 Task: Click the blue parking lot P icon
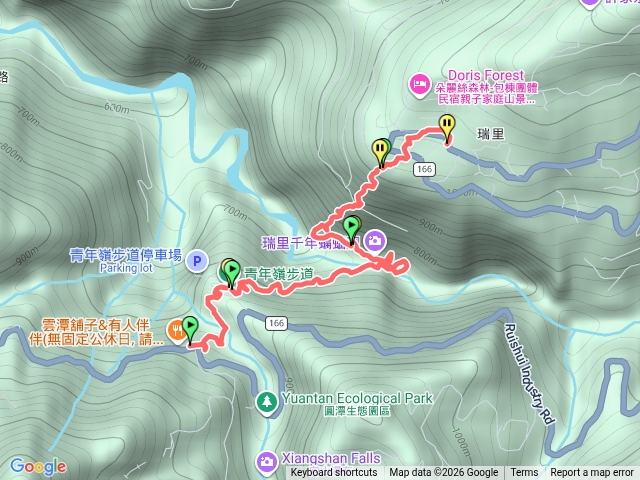(197, 261)
